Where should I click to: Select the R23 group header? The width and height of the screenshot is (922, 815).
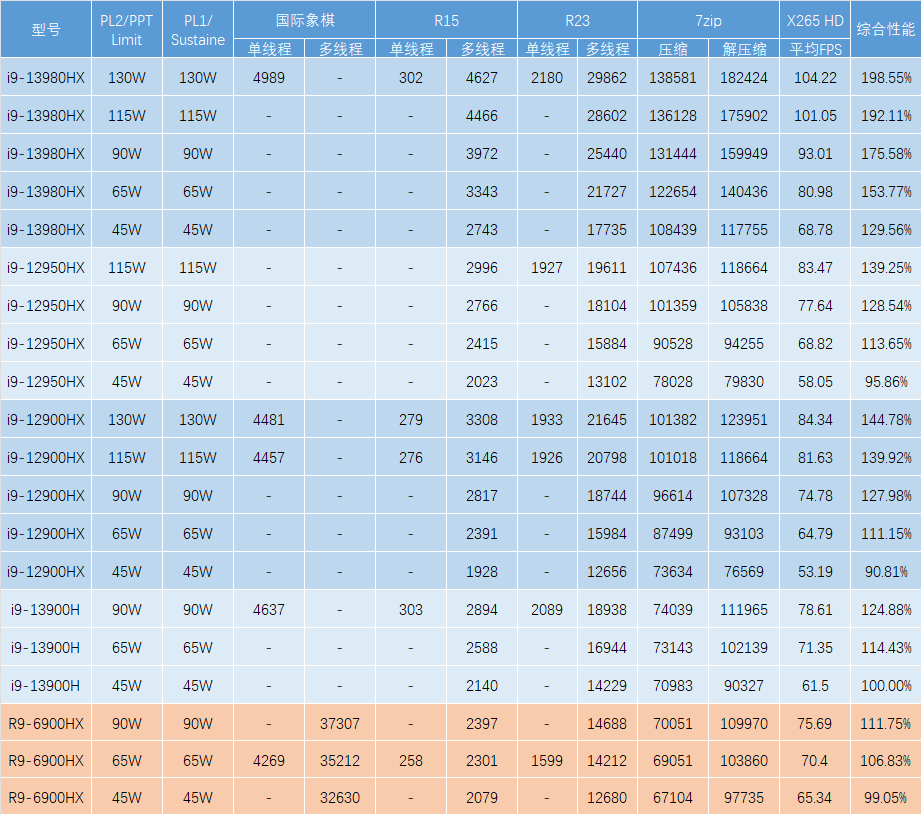[577, 19]
